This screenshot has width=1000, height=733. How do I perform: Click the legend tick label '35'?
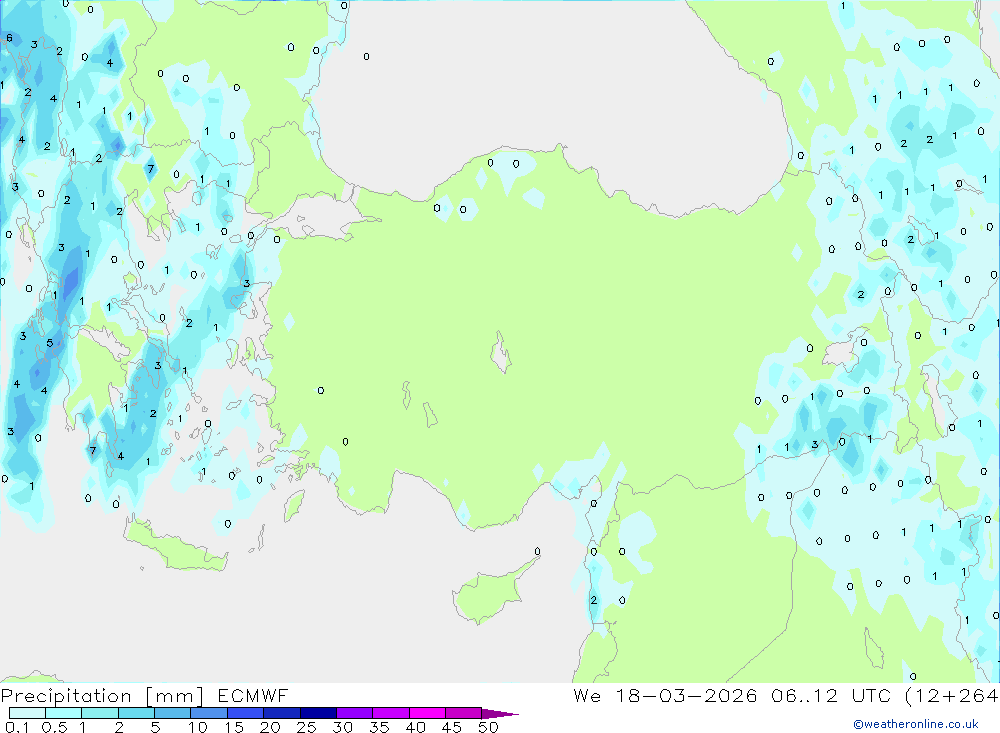point(379,727)
